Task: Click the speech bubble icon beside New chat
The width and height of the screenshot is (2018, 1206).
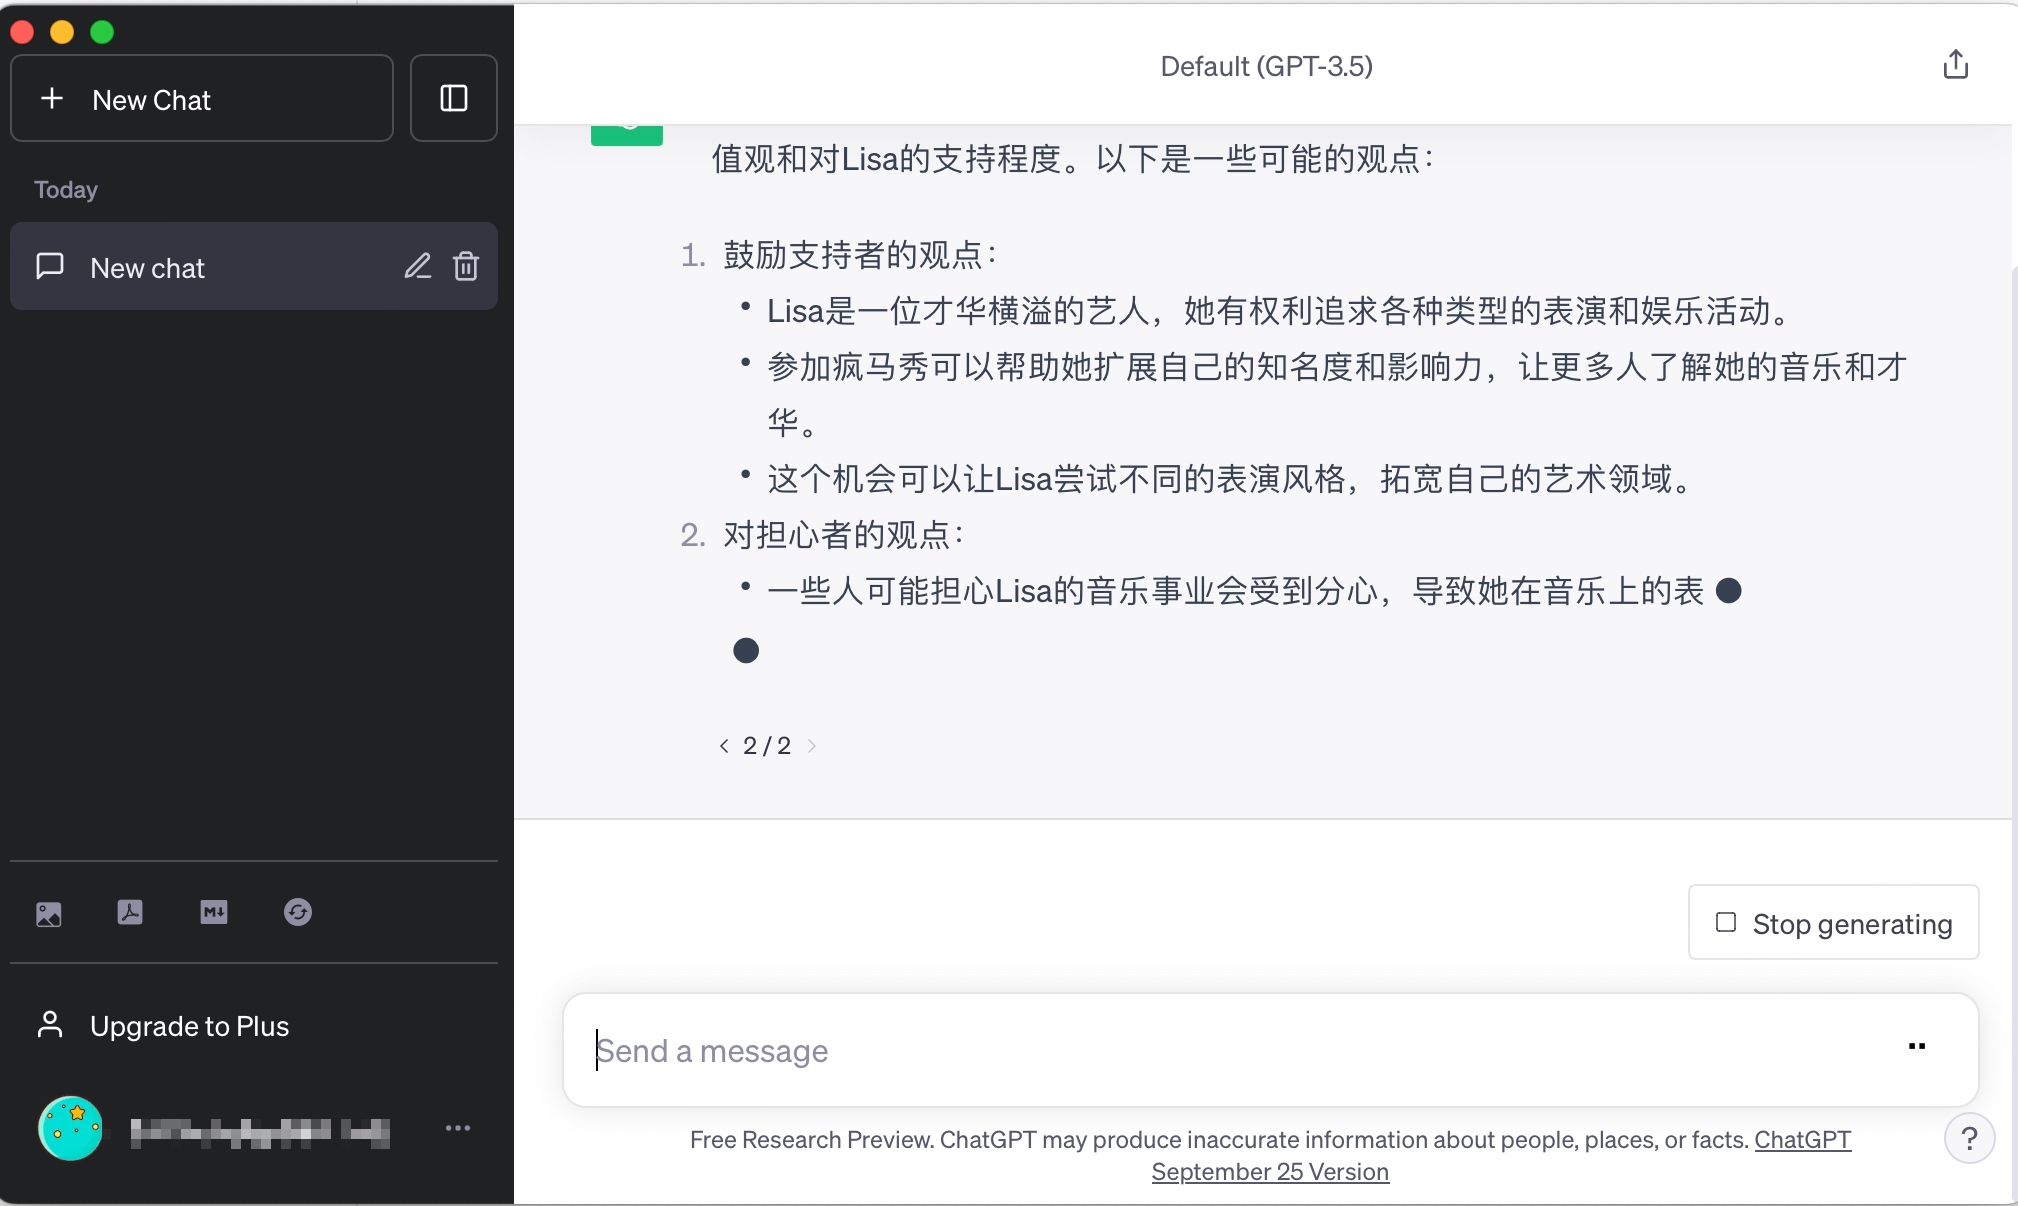Action: [x=50, y=266]
